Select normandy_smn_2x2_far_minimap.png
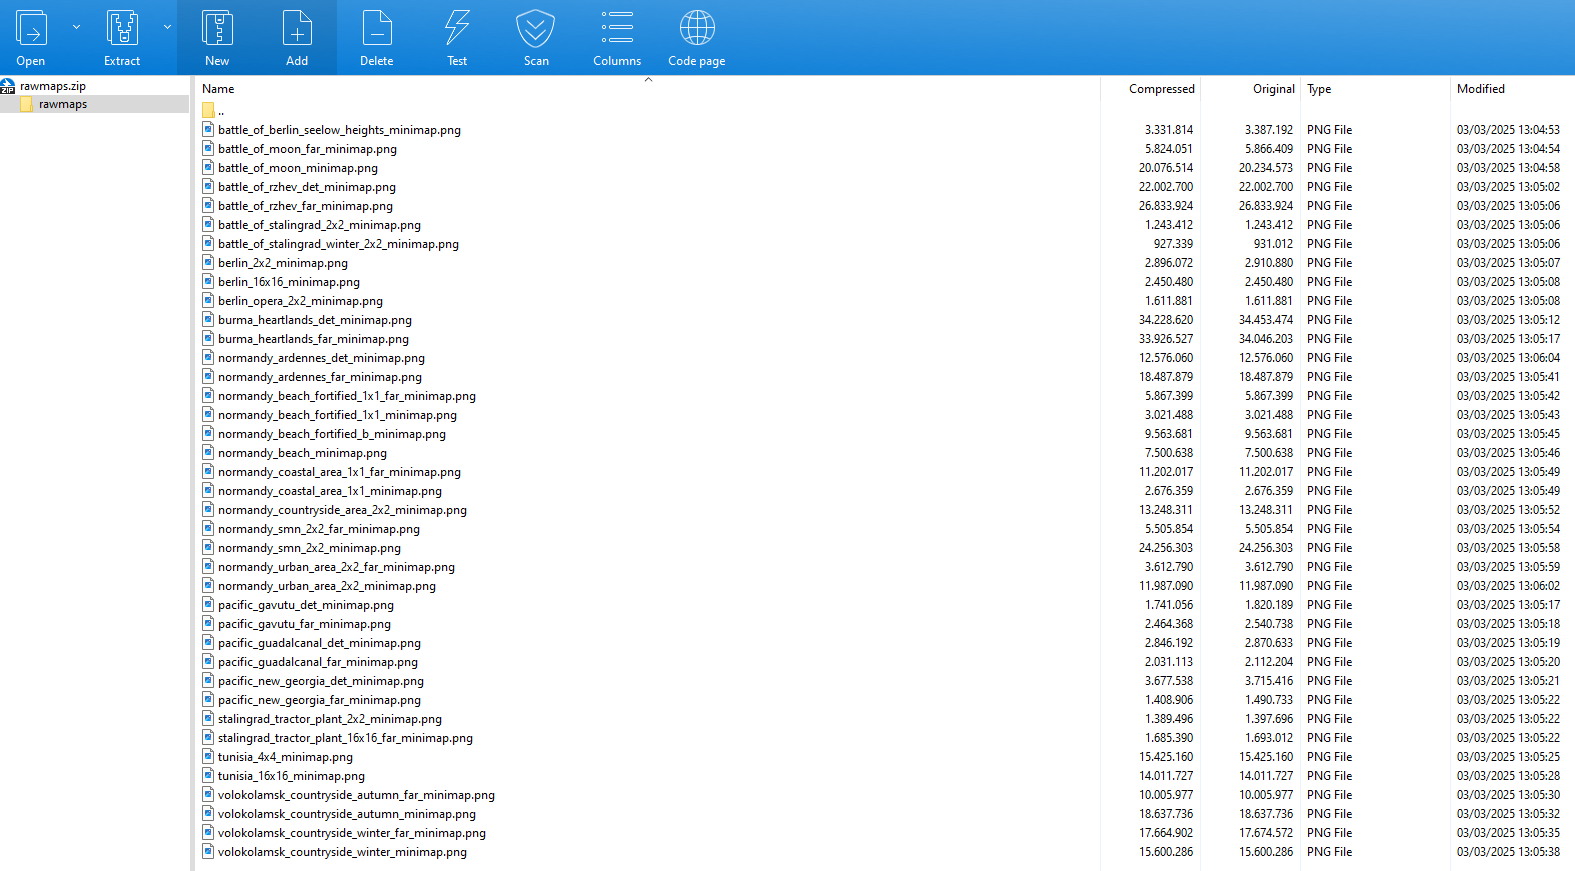 [319, 529]
